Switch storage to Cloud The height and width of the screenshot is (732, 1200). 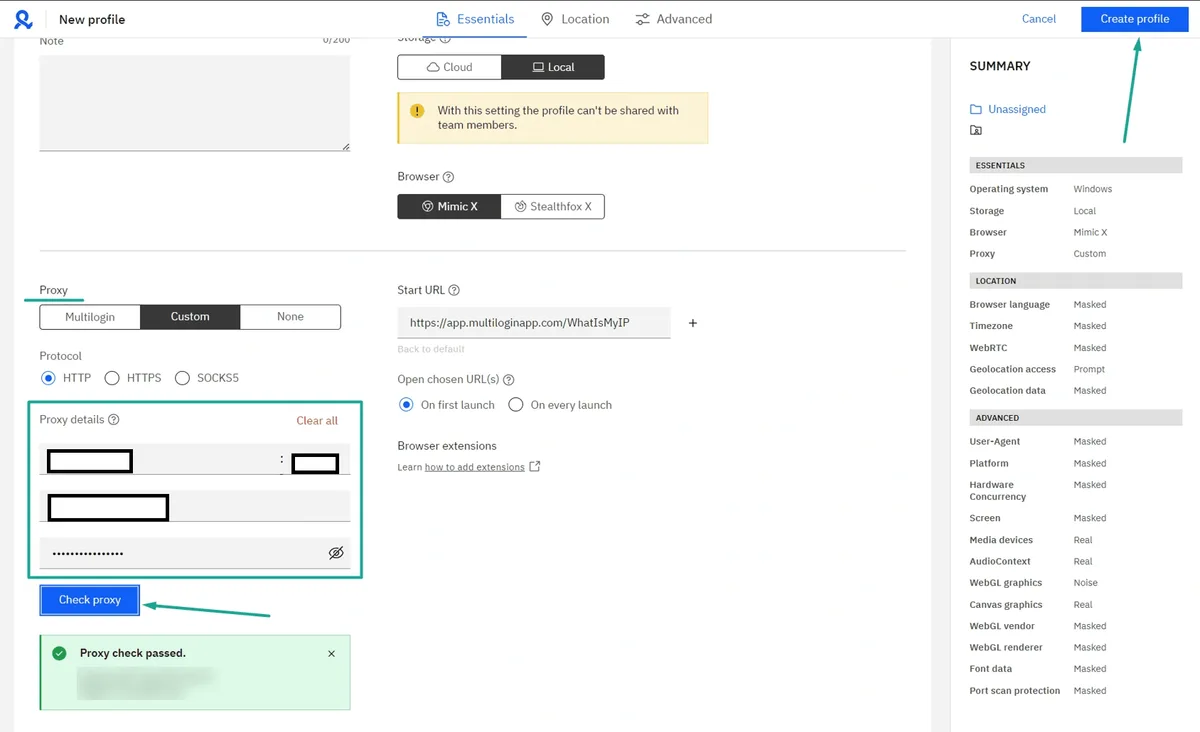[x=449, y=67]
